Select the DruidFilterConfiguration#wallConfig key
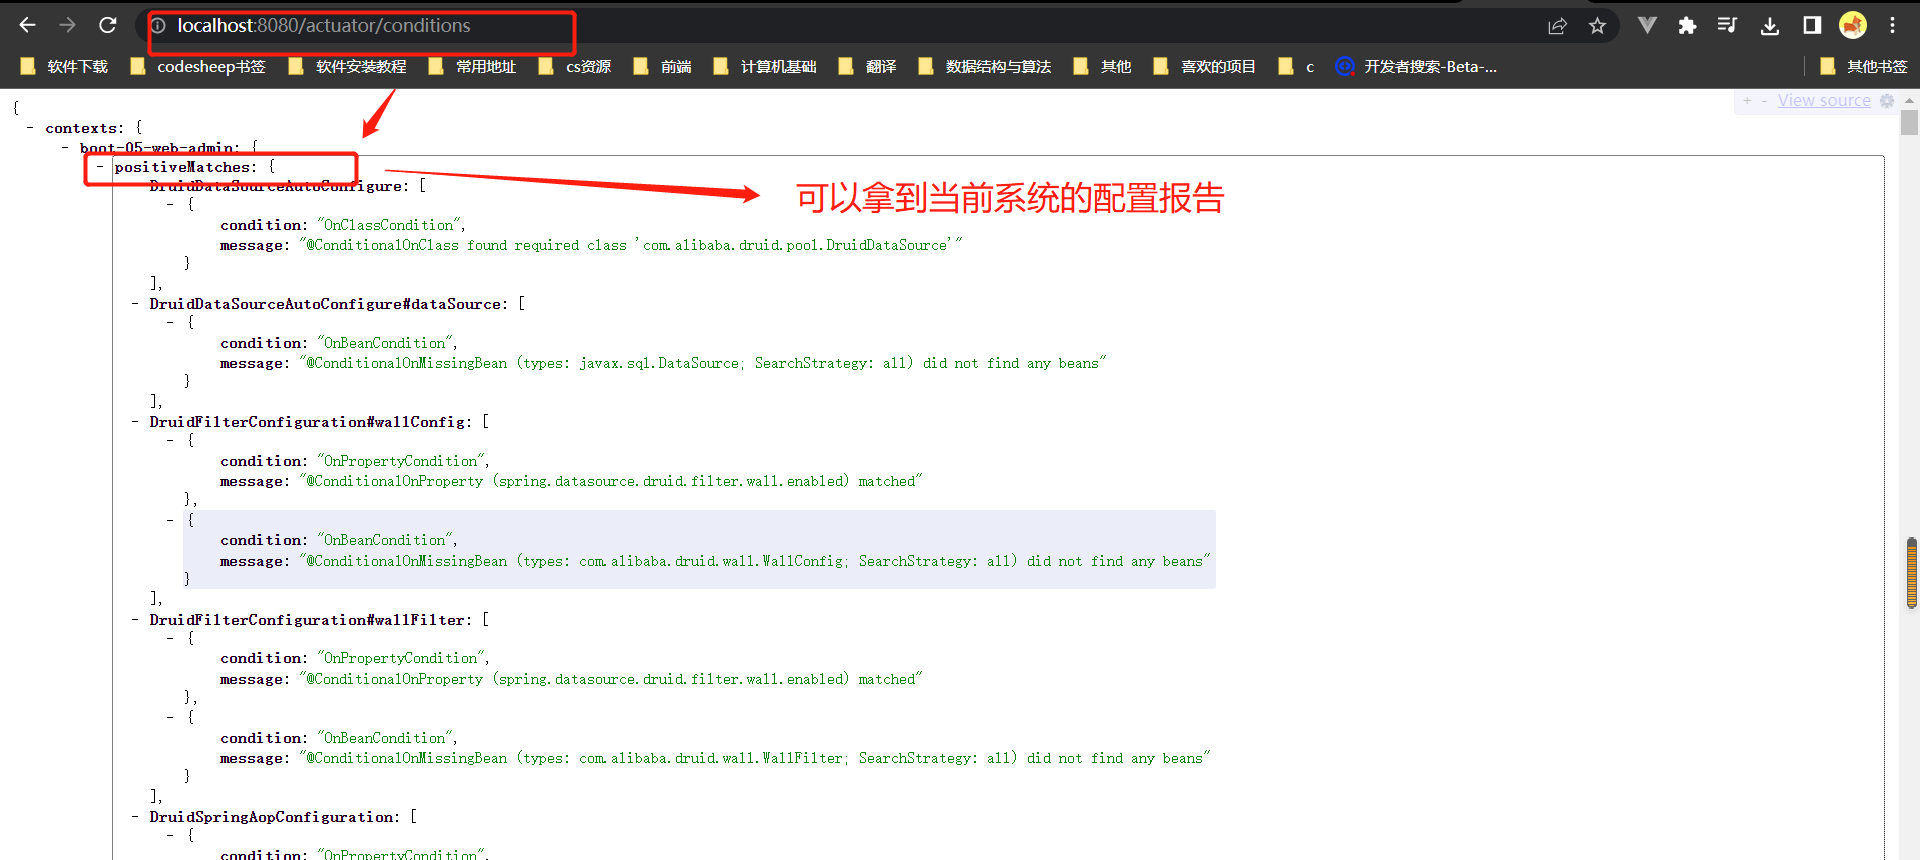This screenshot has width=1920, height=860. pos(307,422)
